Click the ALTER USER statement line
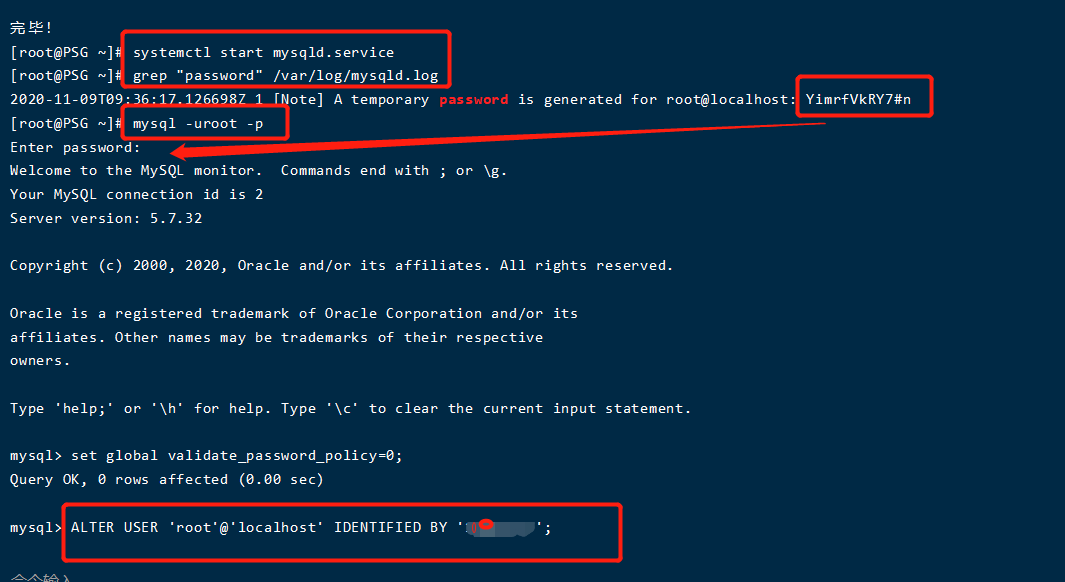Image resolution: width=1065 pixels, height=582 pixels. pyautogui.click(x=311, y=528)
